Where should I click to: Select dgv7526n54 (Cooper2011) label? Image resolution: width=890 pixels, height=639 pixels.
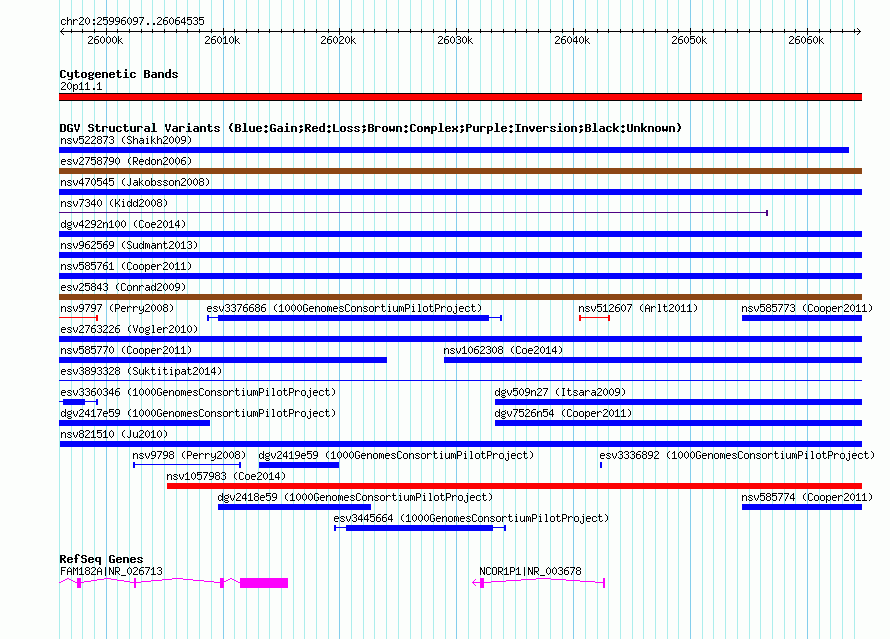(563, 413)
